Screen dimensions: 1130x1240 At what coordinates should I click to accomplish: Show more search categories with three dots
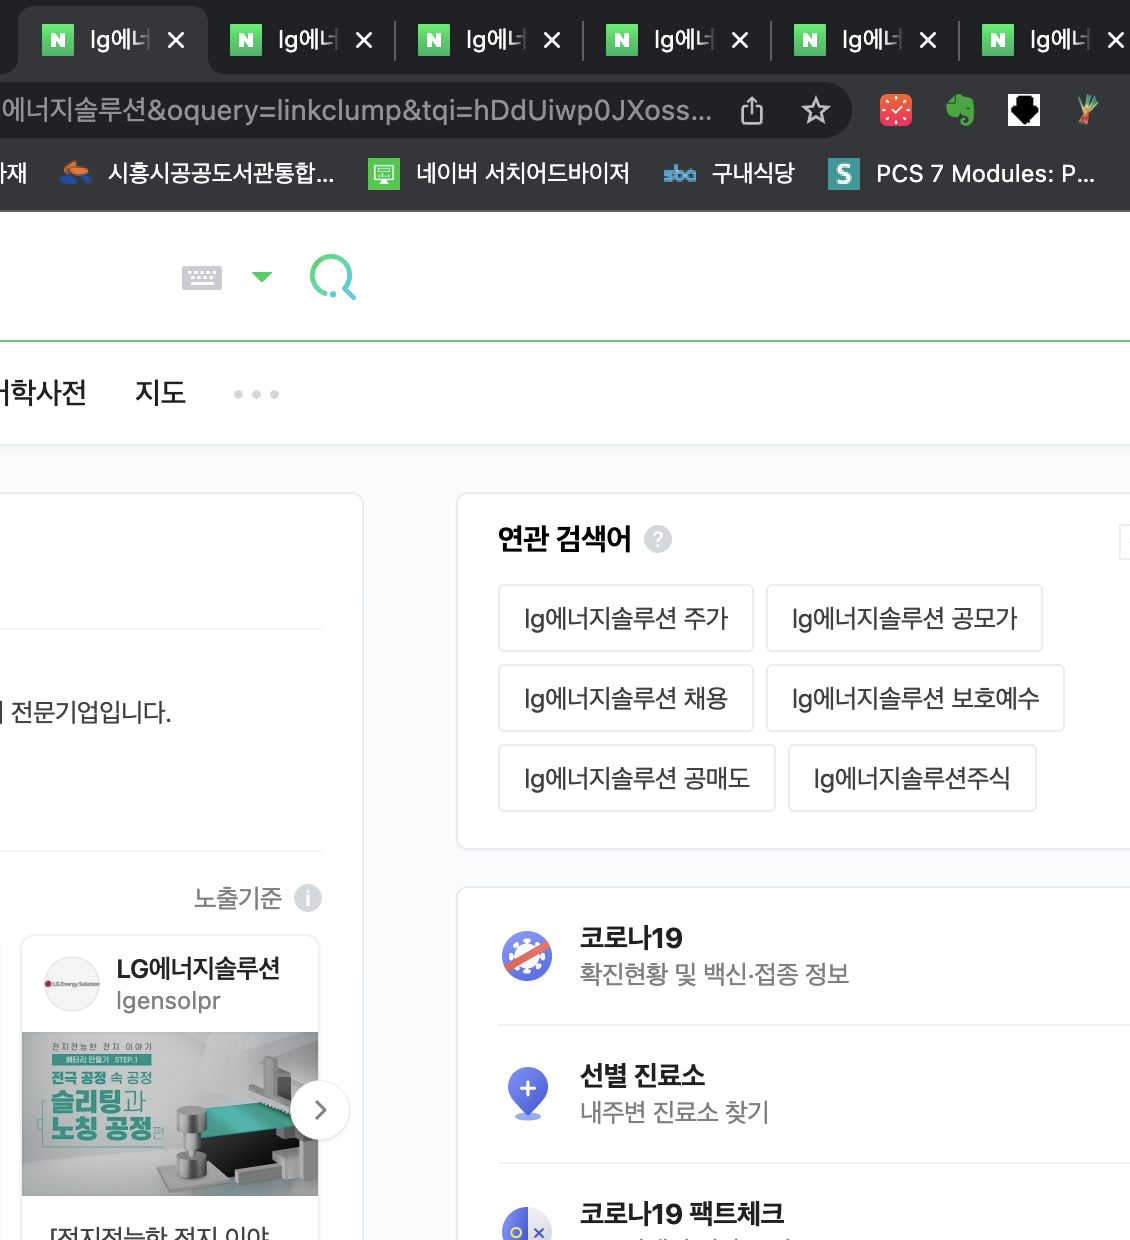coord(256,394)
